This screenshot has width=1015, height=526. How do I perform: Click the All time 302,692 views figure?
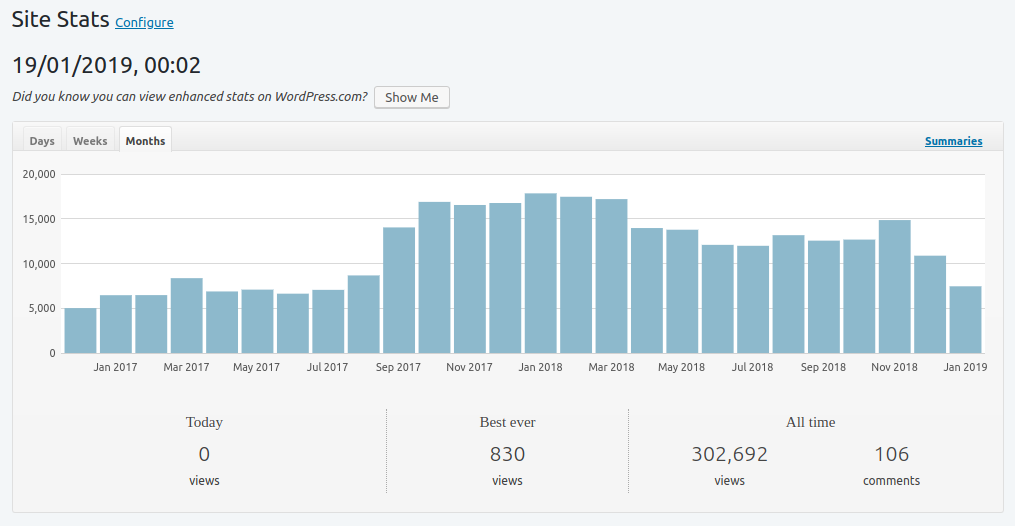pos(729,455)
